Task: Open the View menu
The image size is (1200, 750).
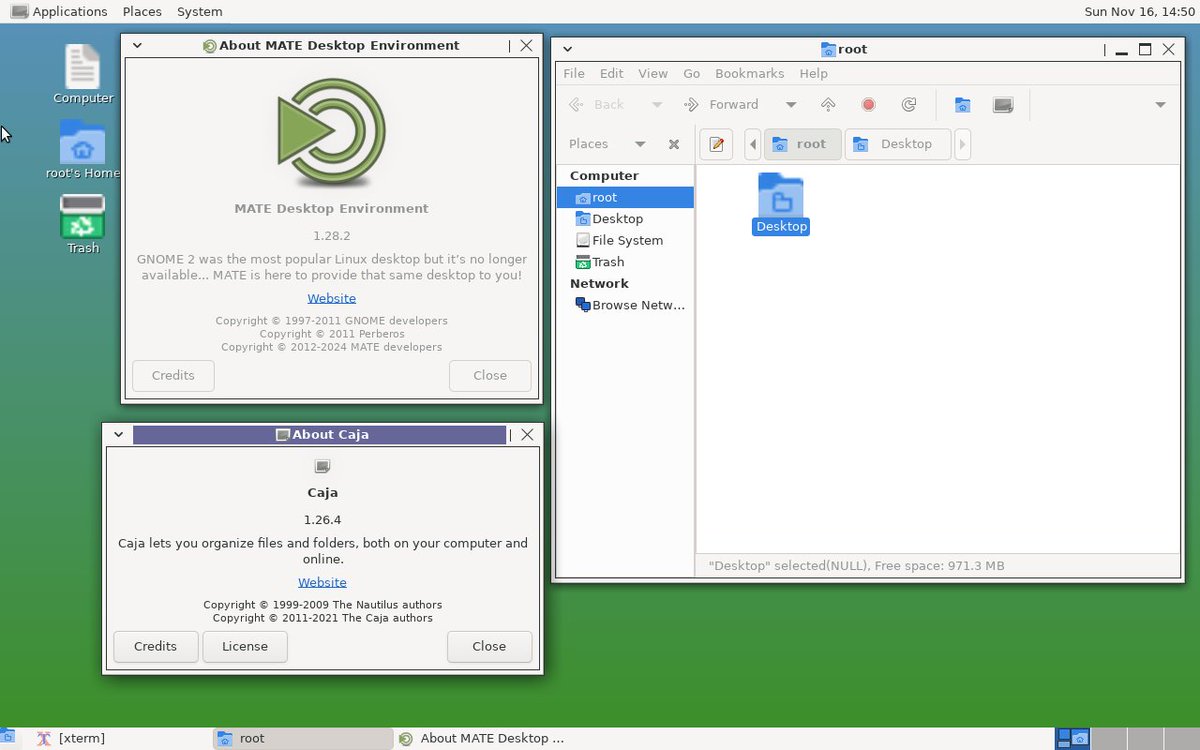Action: (x=653, y=74)
